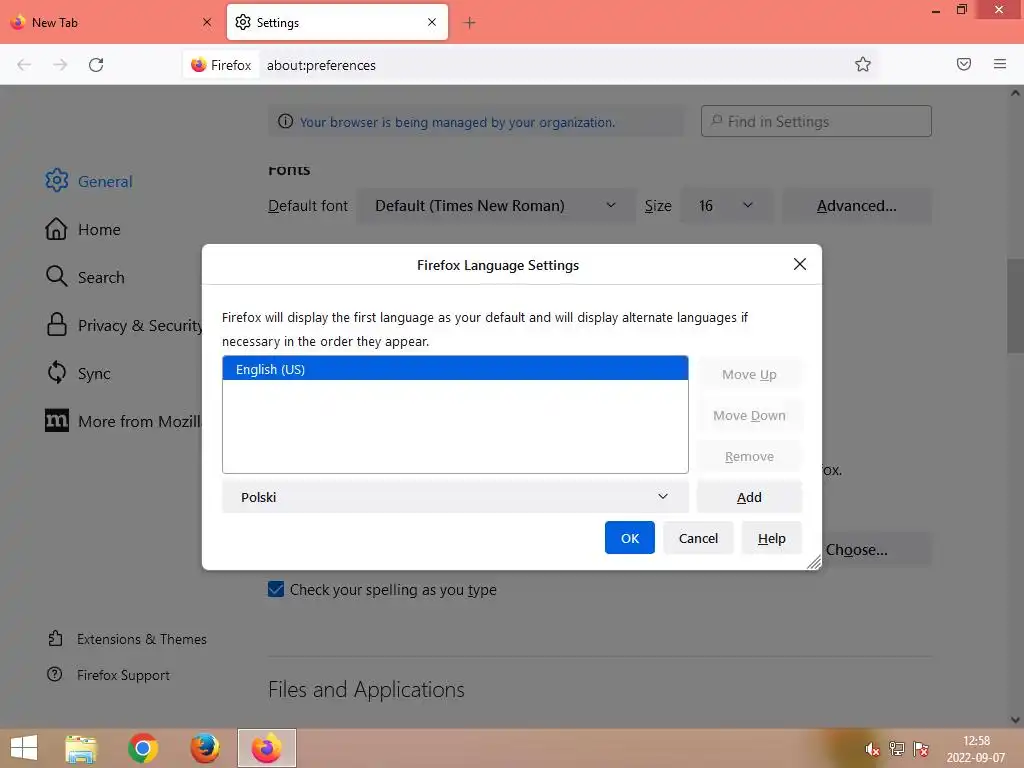
Task: Switch to the Settings tab
Action: (x=337, y=22)
